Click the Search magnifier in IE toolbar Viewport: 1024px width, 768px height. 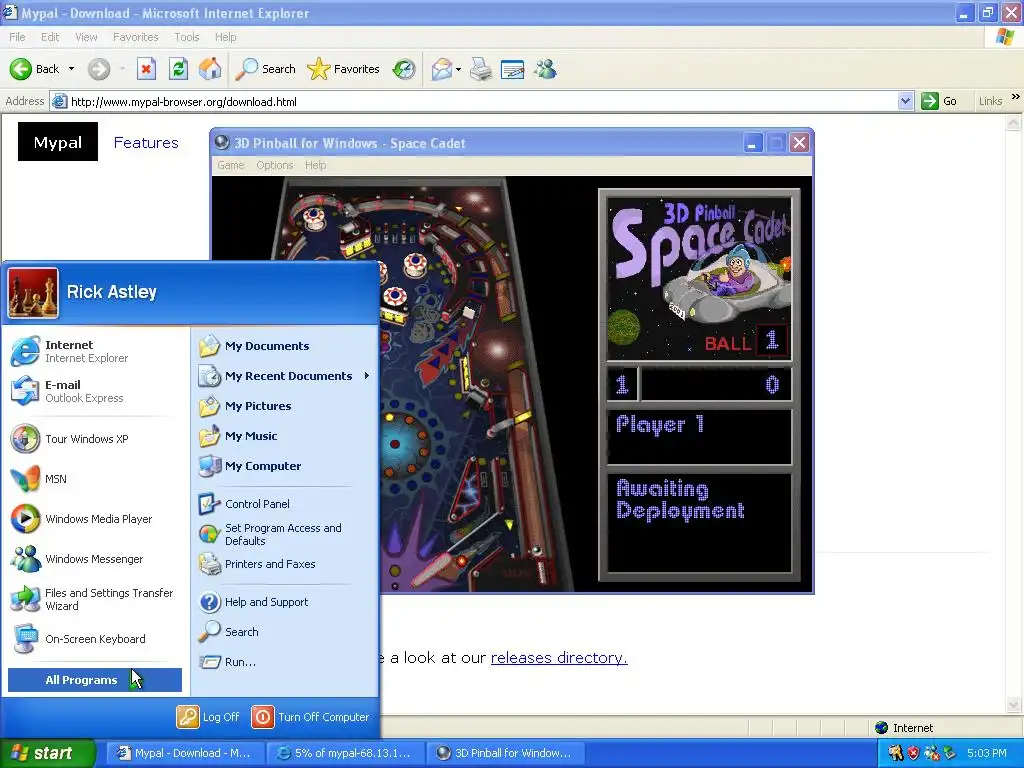click(265, 69)
